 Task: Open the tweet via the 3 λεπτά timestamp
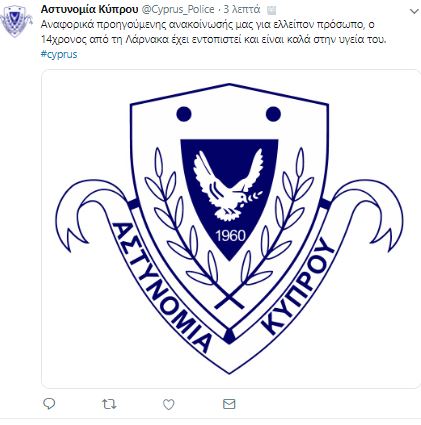(x=242, y=10)
